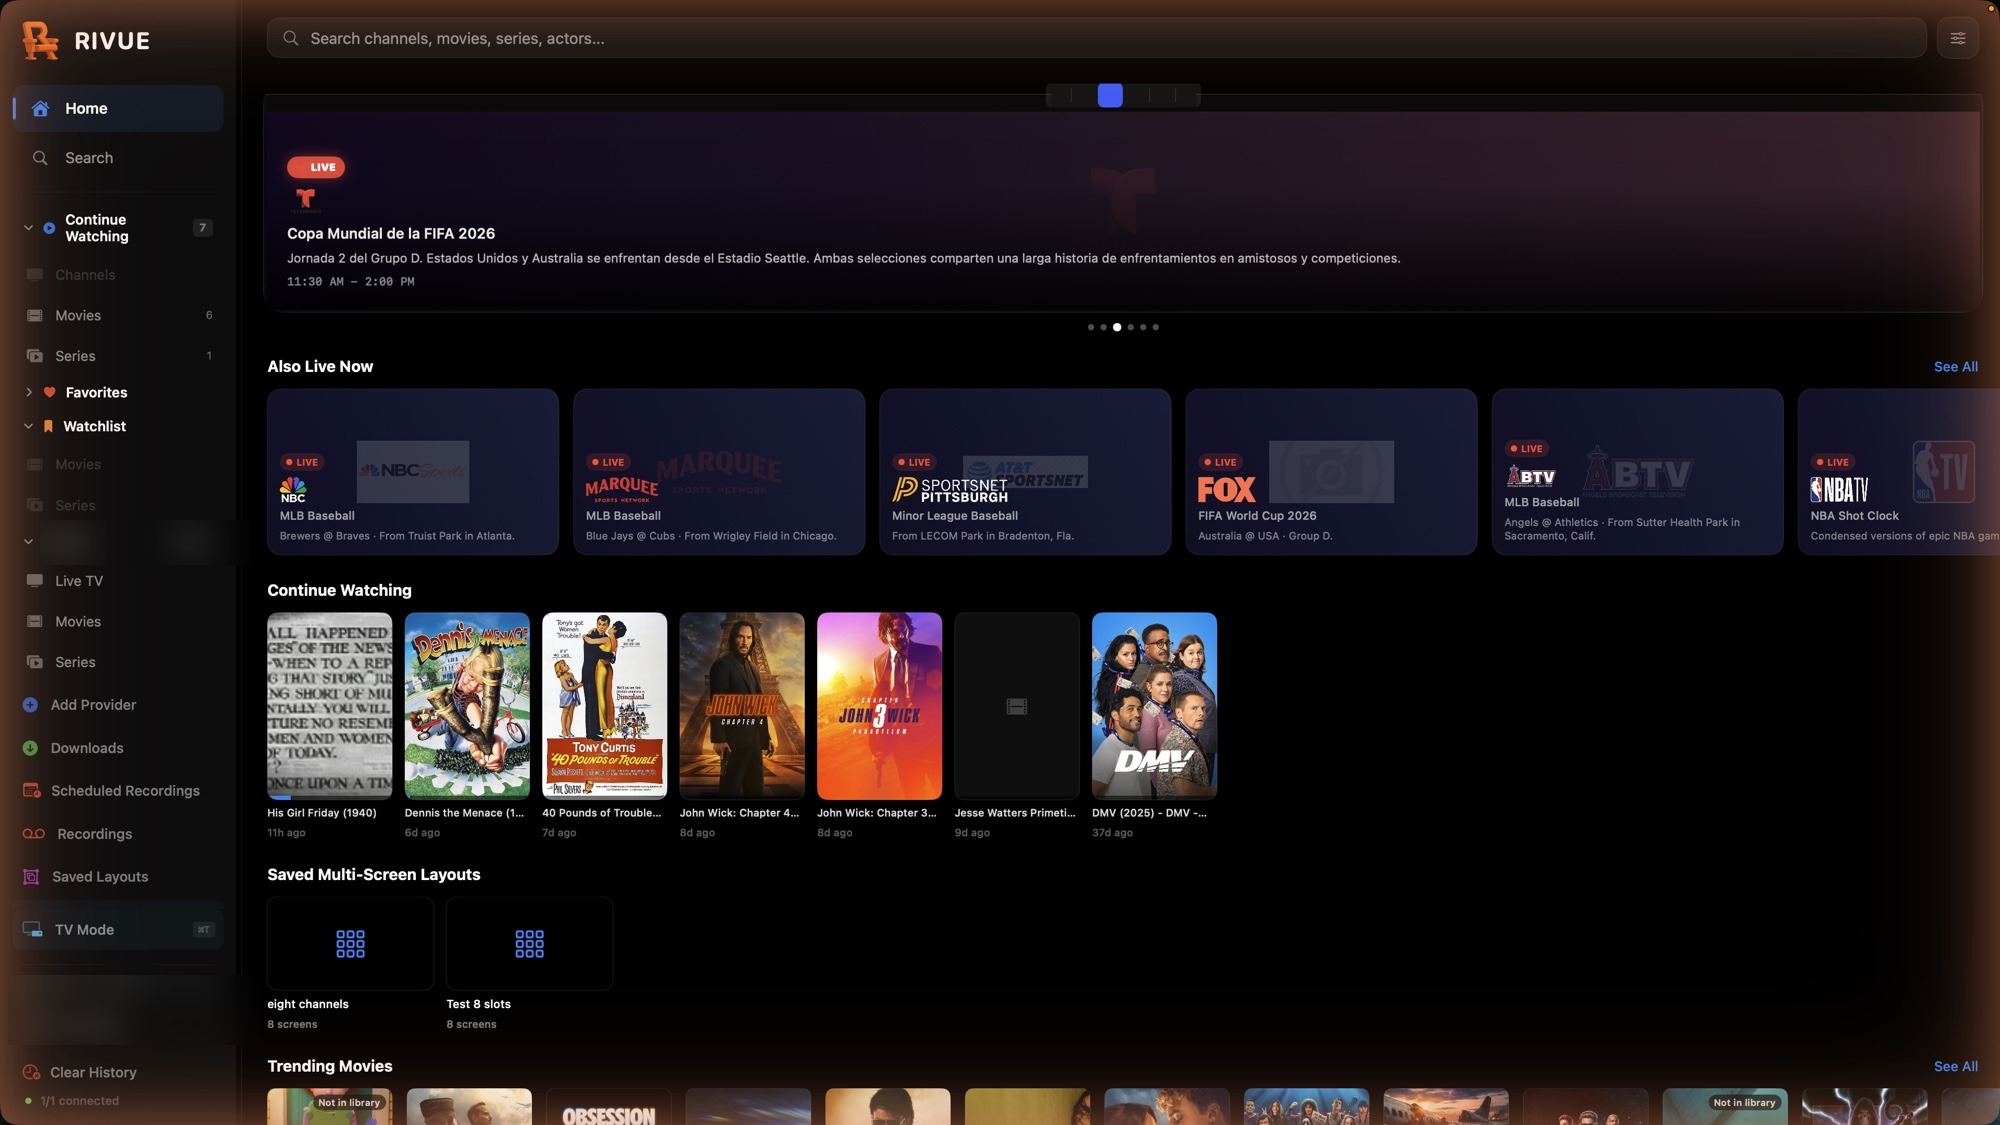Click the grid icon on Test 8 slots layout
This screenshot has height=1125, width=2000.
pos(529,943)
